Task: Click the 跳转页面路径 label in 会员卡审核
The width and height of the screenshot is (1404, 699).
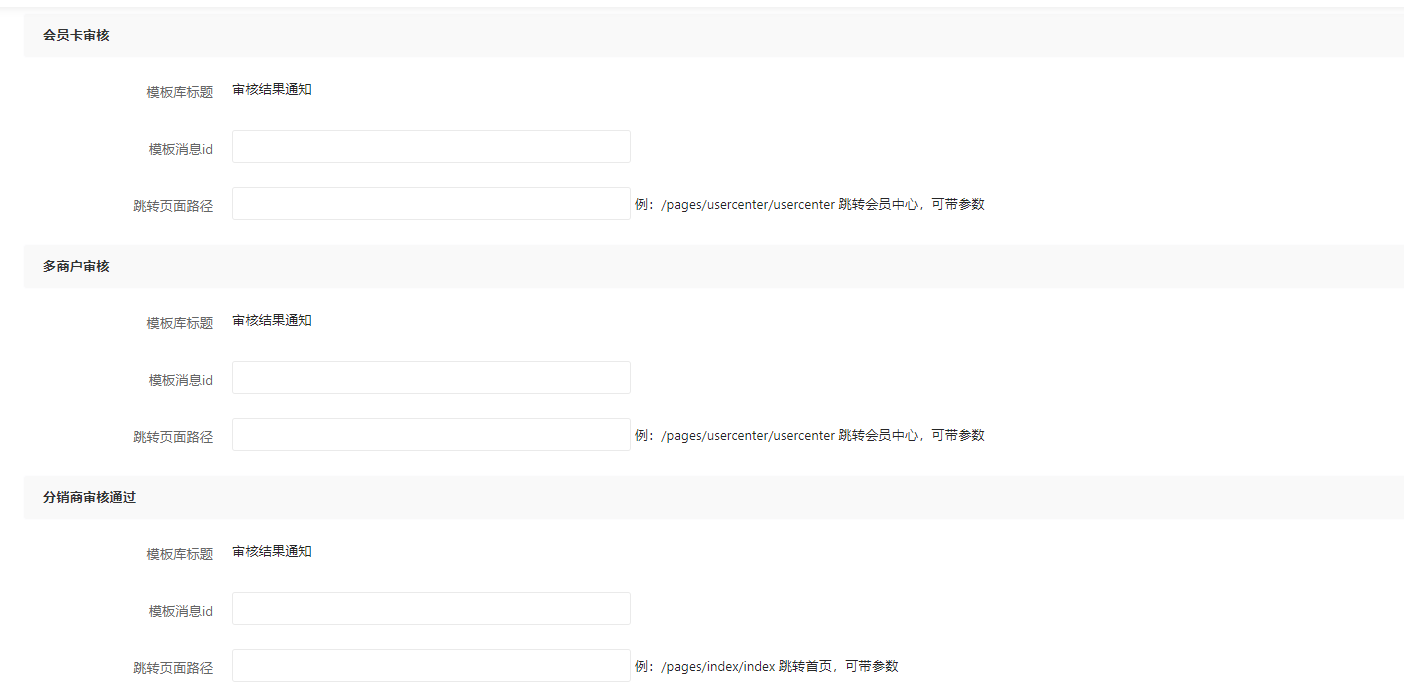Action: click(173, 206)
